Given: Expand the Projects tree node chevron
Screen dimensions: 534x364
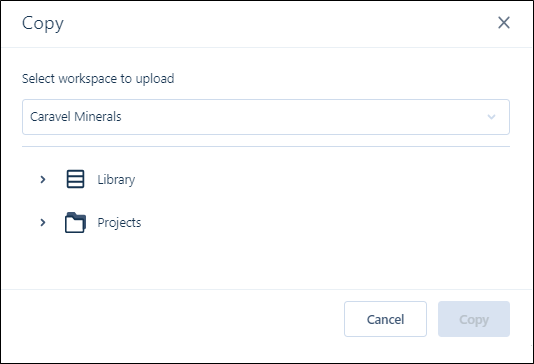Looking at the screenshot, I should pos(43,223).
